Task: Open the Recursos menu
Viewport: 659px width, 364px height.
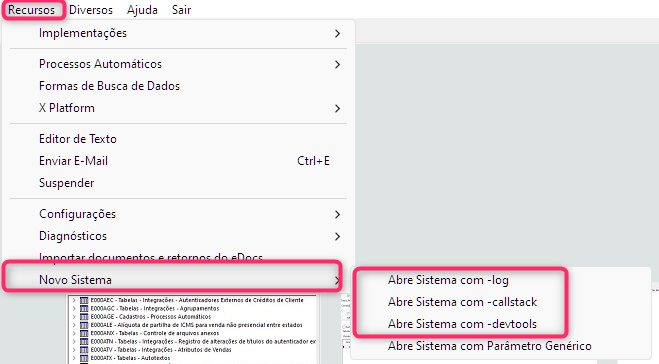Action: (x=32, y=10)
